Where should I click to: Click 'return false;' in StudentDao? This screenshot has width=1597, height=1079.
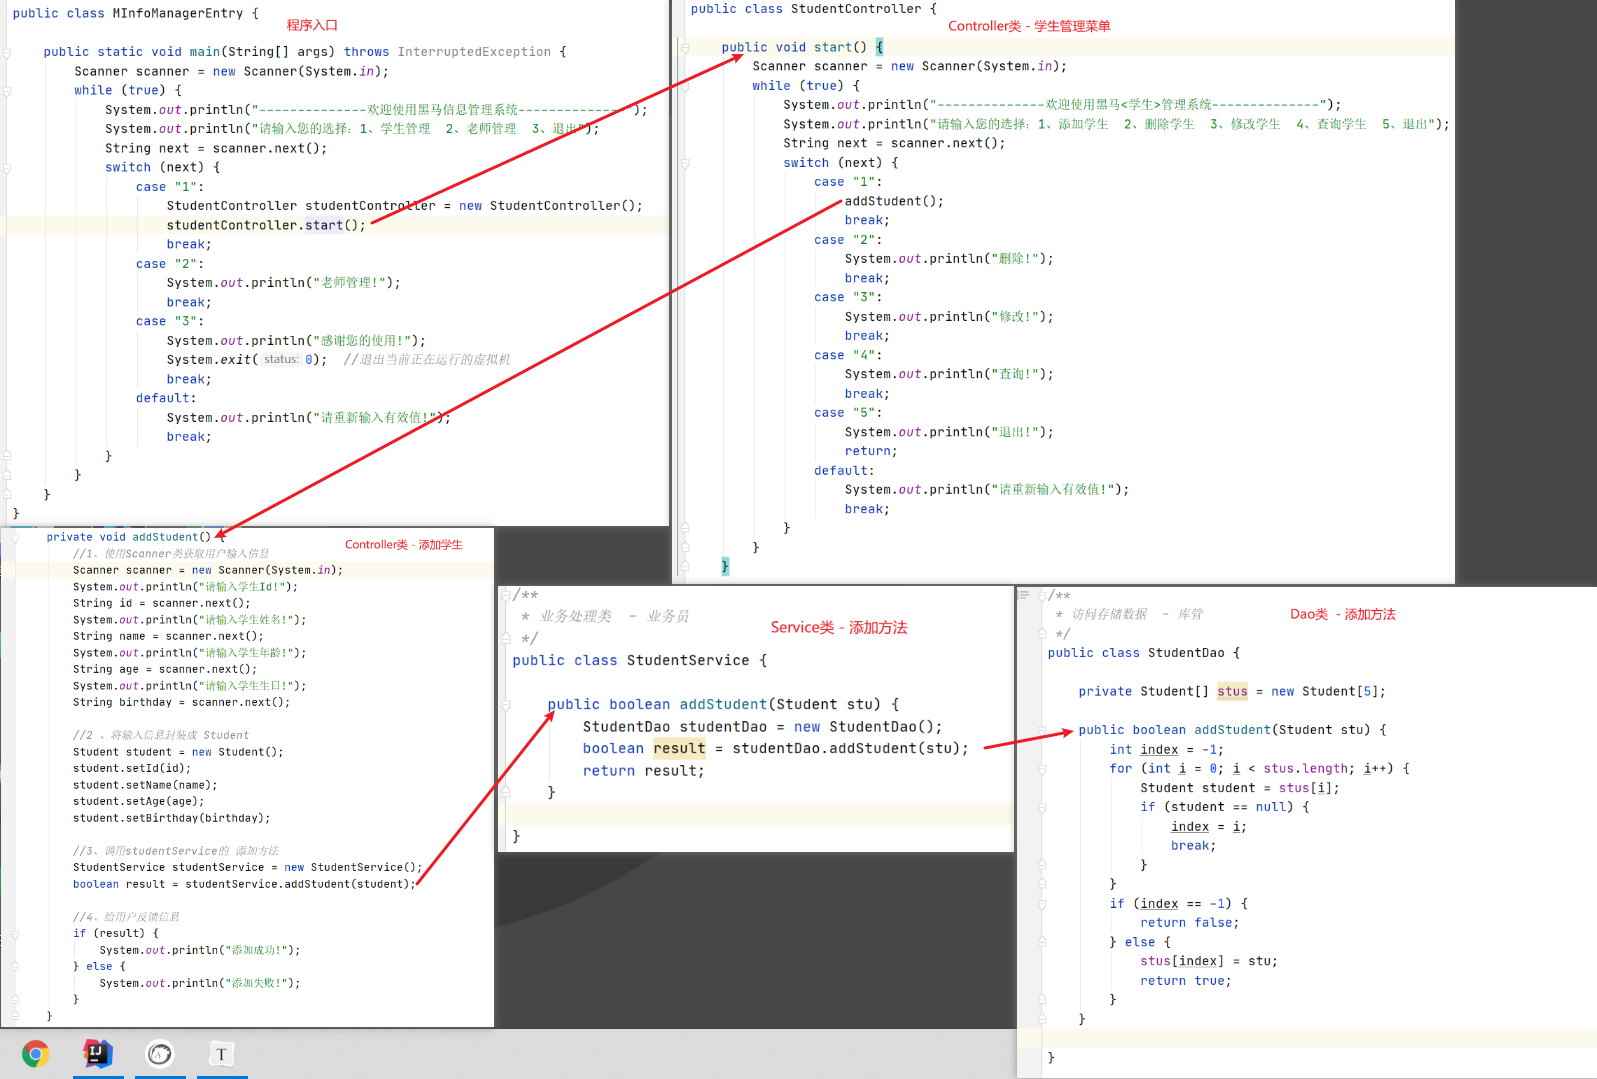1189,923
